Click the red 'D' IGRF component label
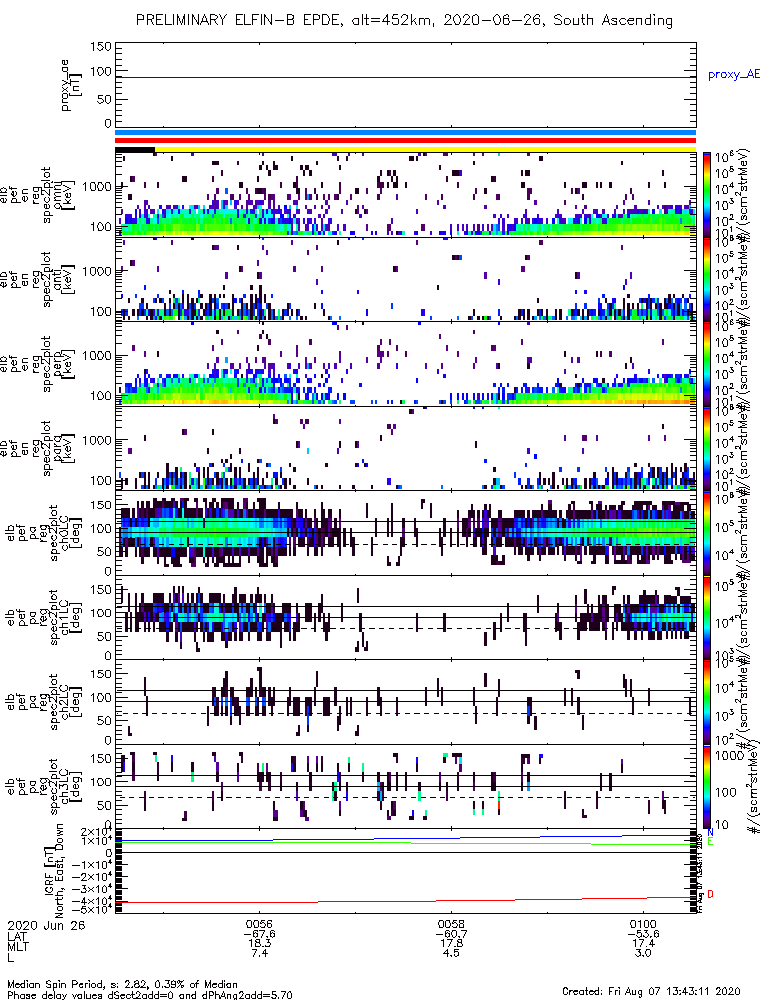Image resolution: width=775 pixels, height=1000 pixels. [x=711, y=894]
